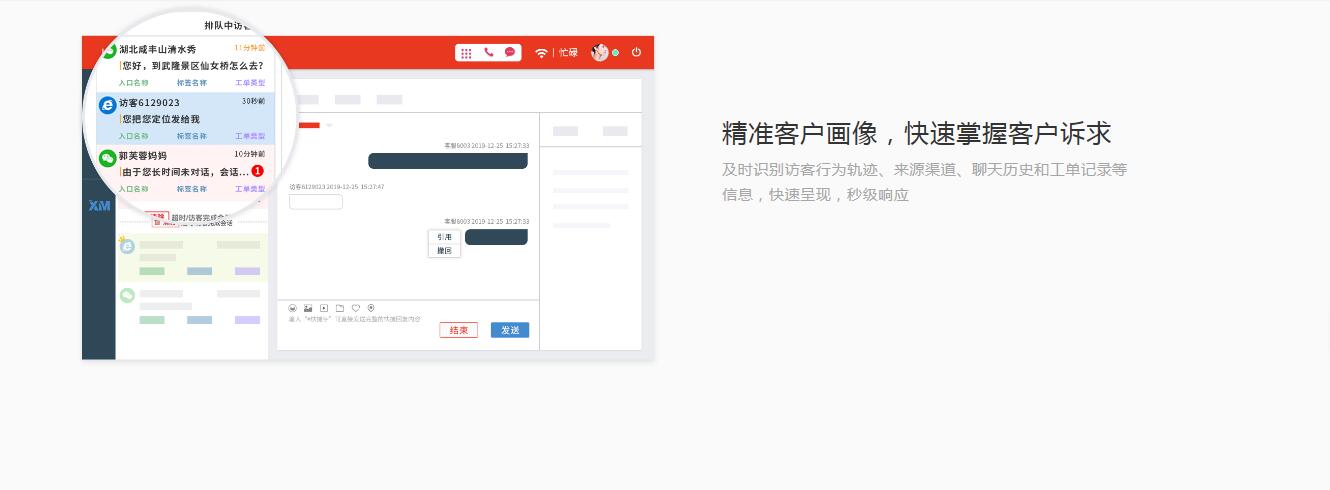Image resolution: width=1330 pixels, height=490 pixels.
Task: Click the XM logo in left sidebar
Action: pyautogui.click(x=99, y=206)
